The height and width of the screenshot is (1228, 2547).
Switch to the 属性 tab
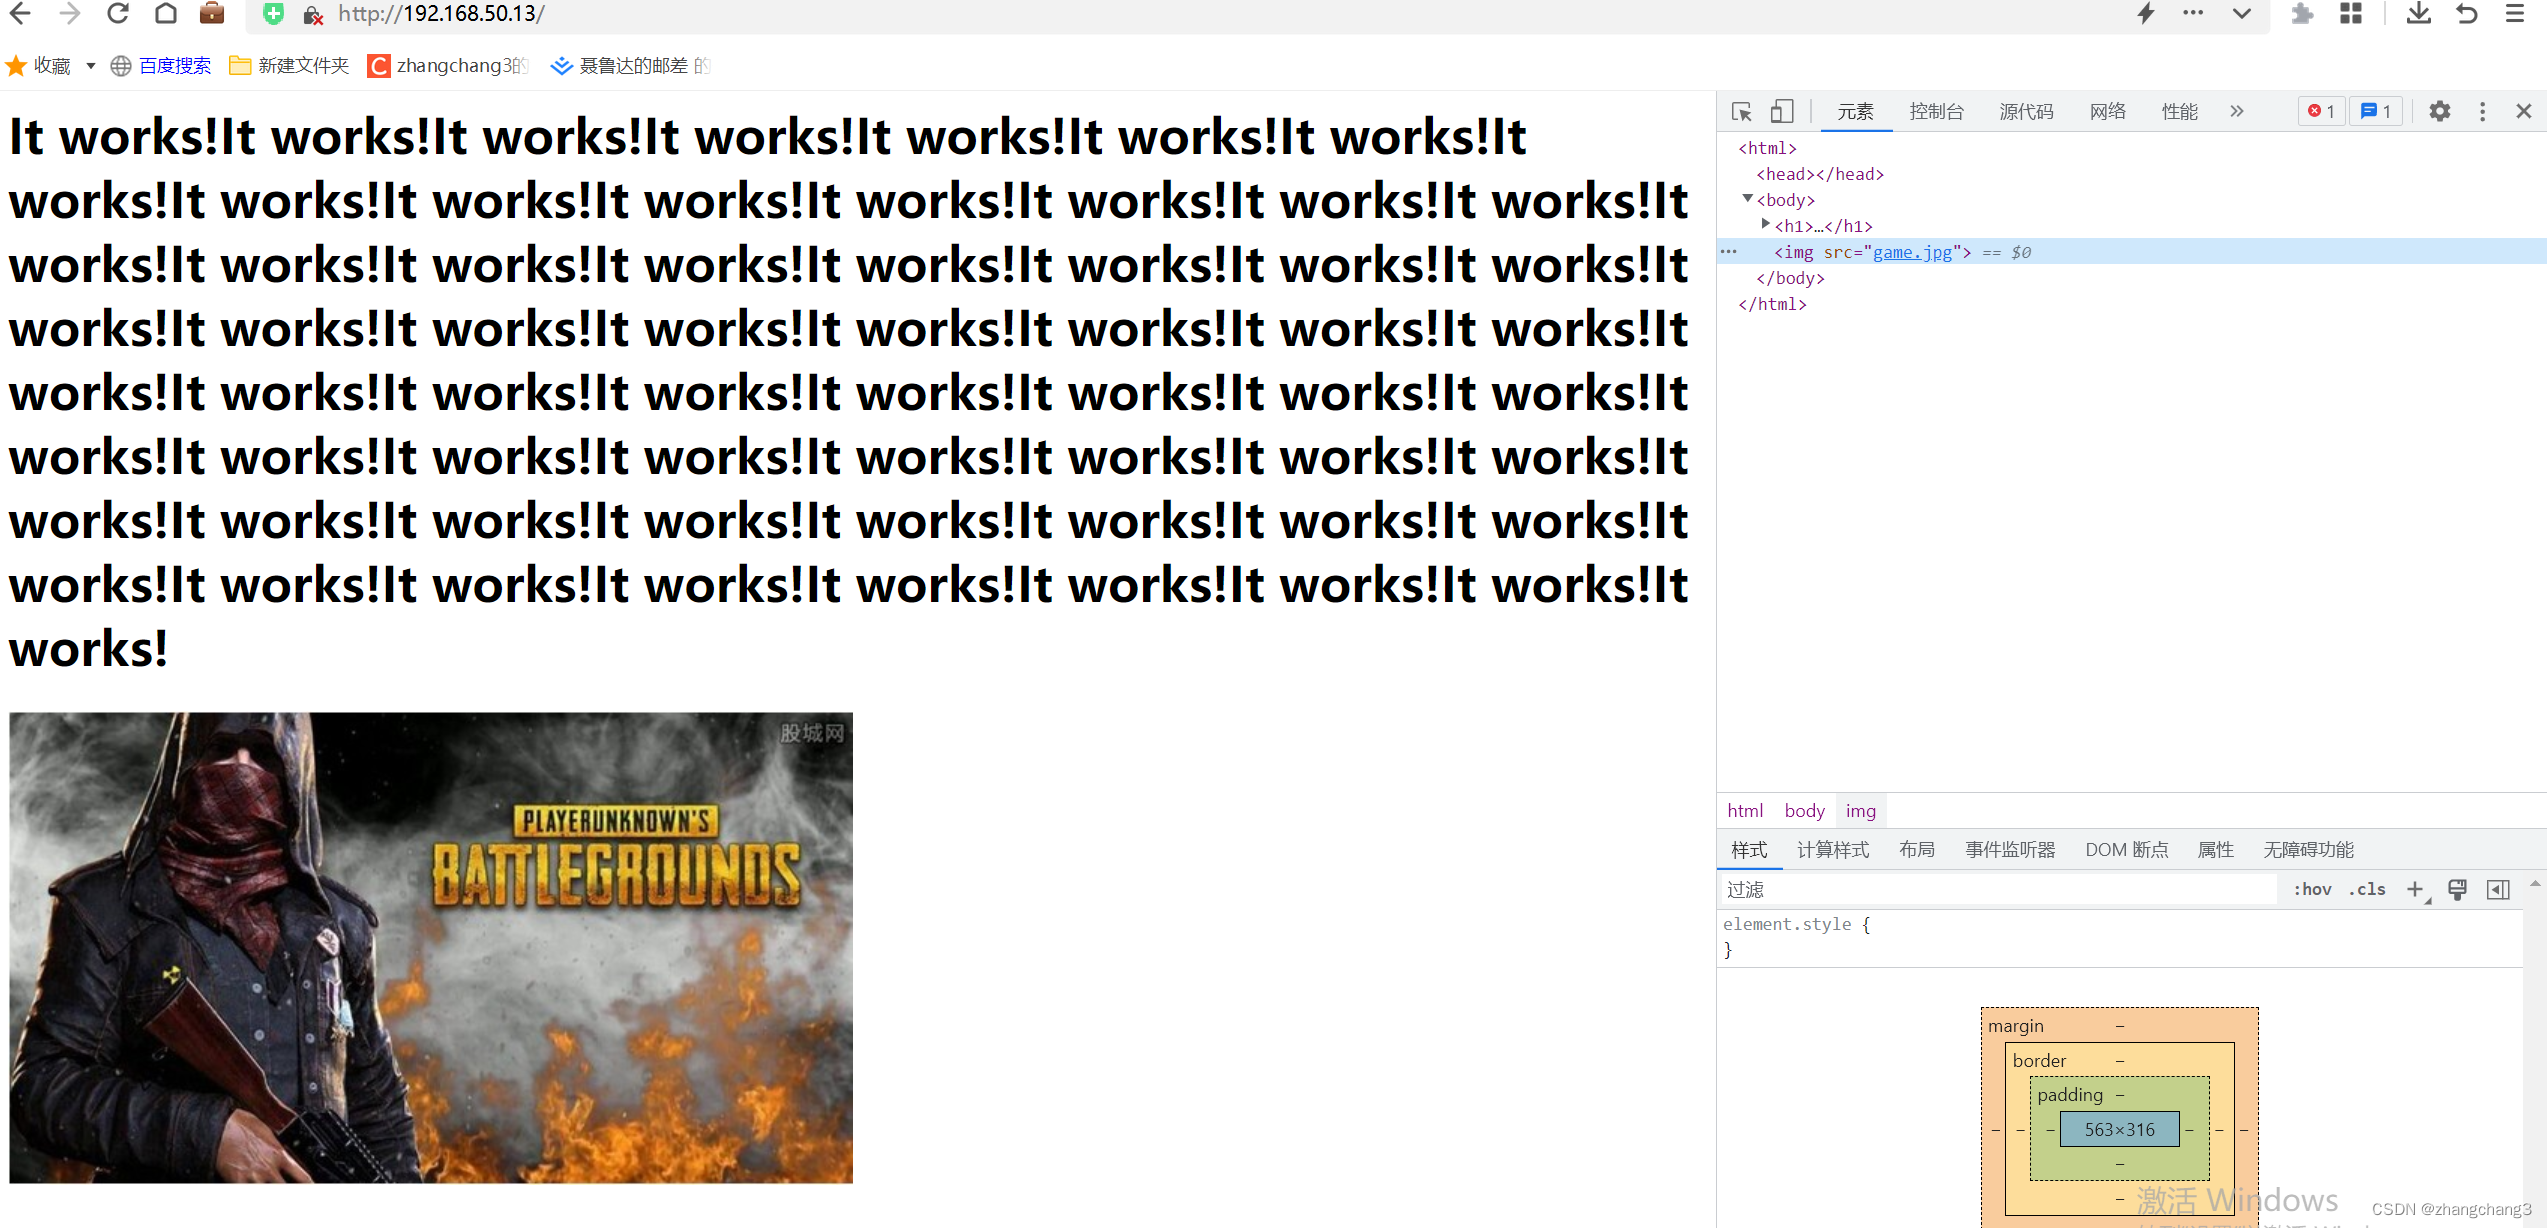click(2215, 850)
